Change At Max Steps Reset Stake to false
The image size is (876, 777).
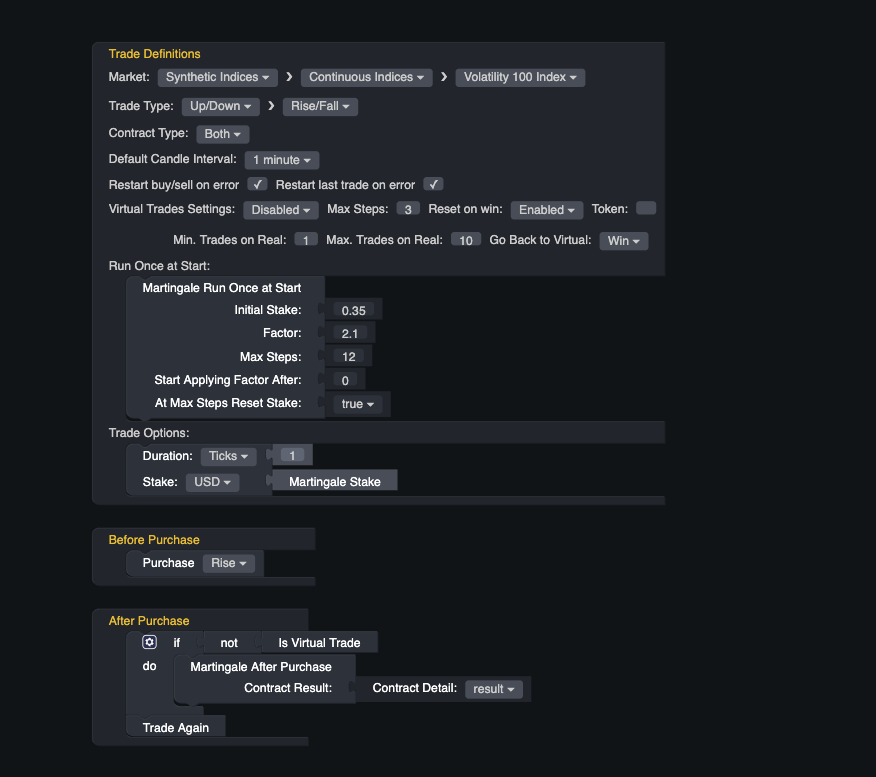(x=359, y=403)
